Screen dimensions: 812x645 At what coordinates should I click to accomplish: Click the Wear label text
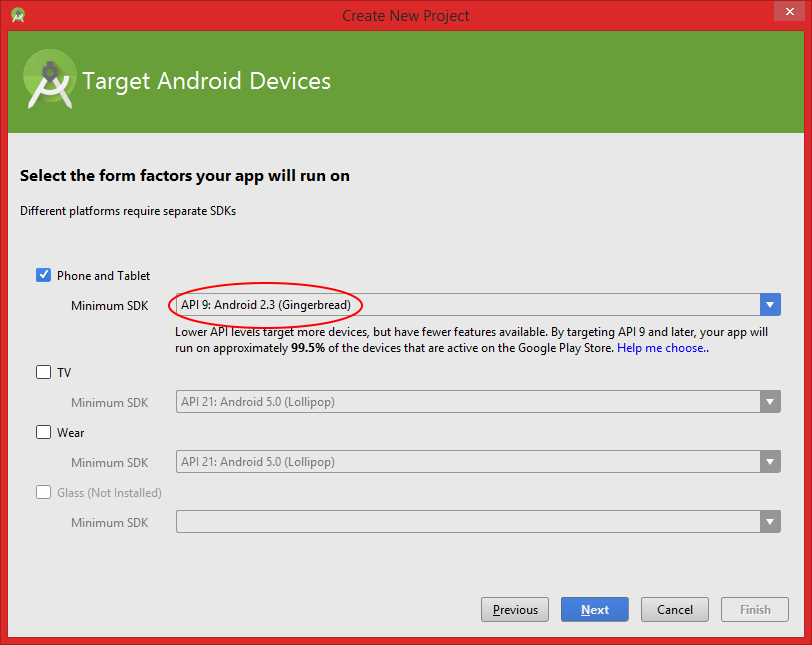[70, 433]
